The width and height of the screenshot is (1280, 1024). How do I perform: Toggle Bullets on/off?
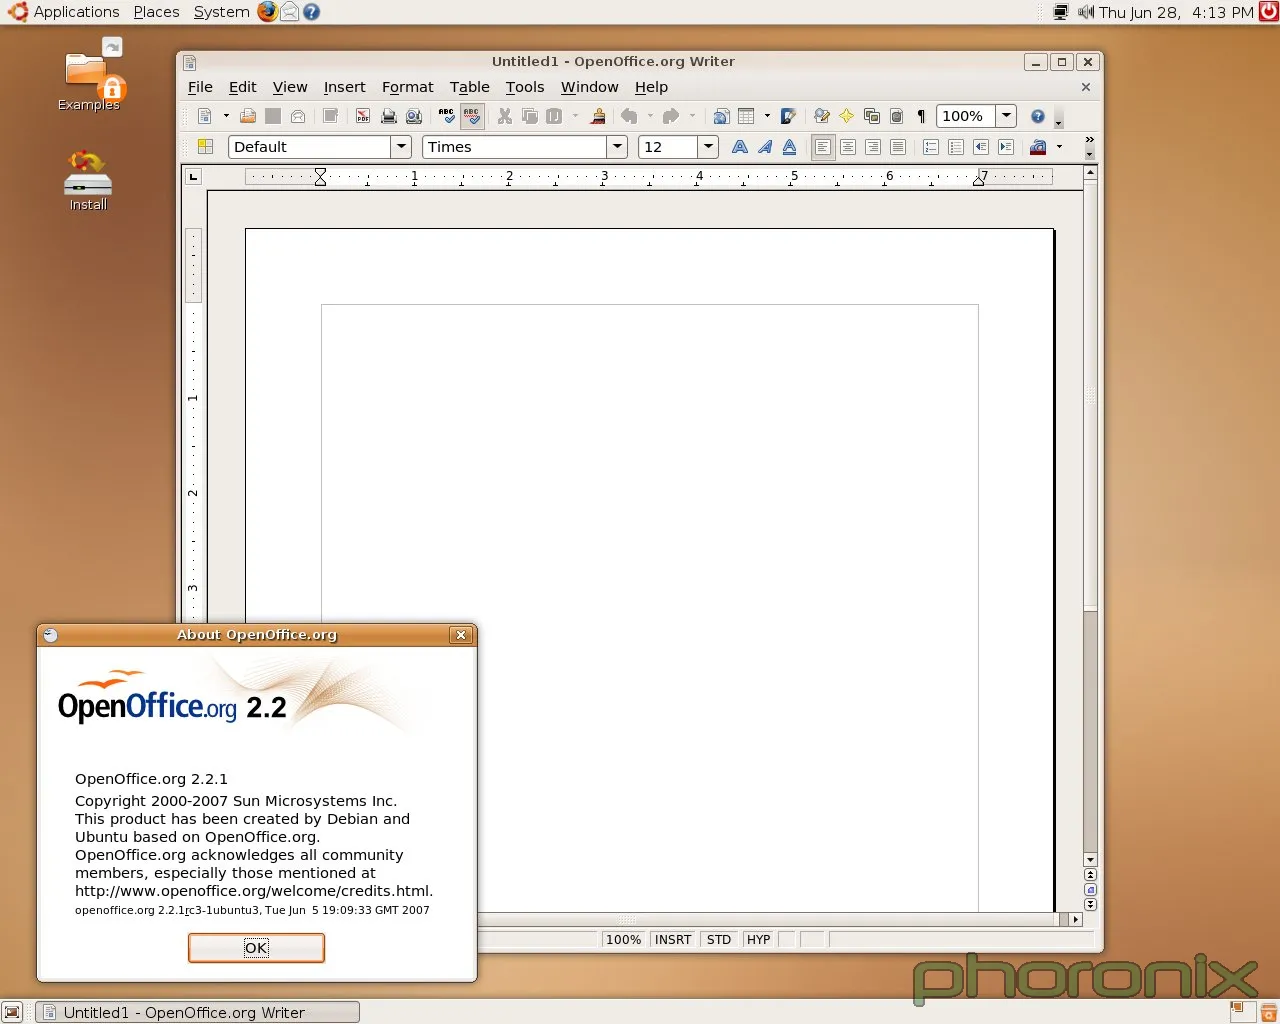956,147
